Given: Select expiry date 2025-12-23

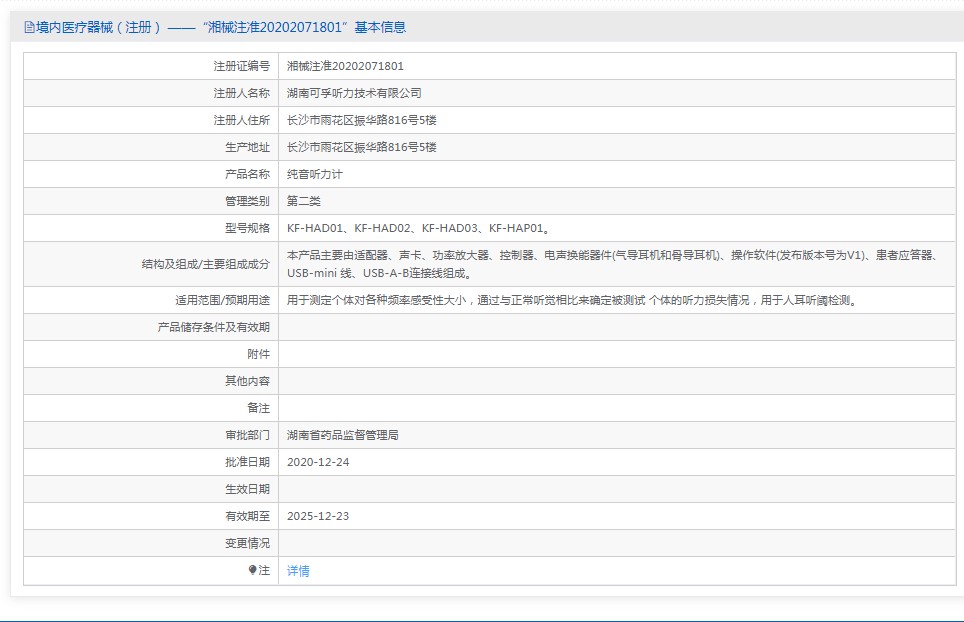Looking at the screenshot, I should [x=318, y=516].
